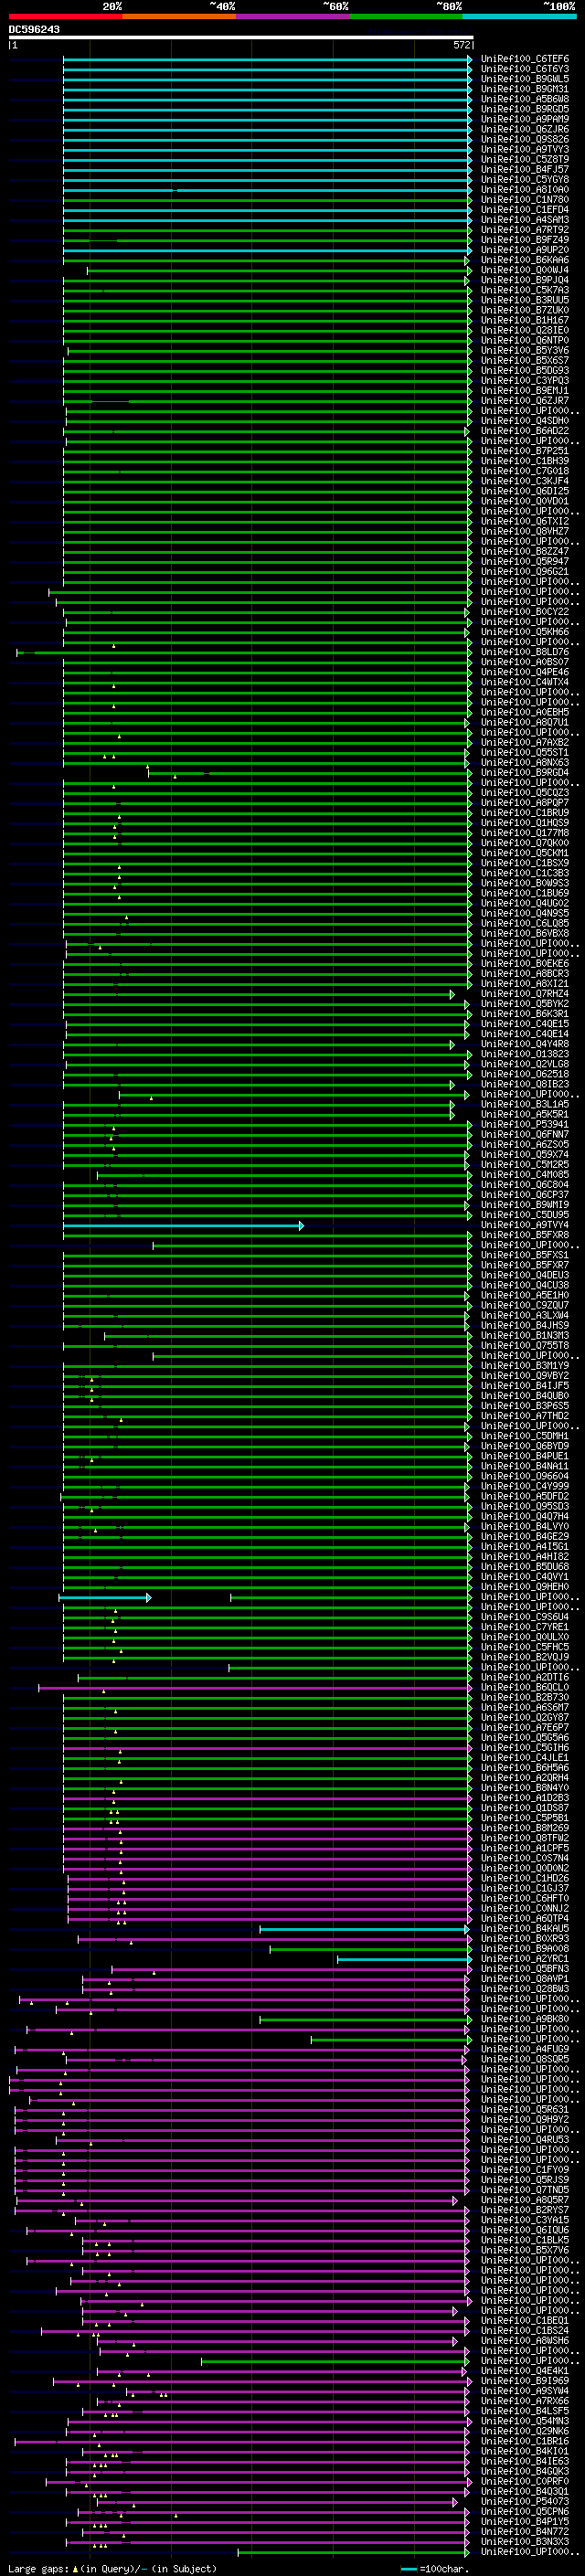Image resolution: width=585 pixels, height=2576 pixels.
Task: Select the UniRef100_Q755T8 label
Action: click(x=524, y=1346)
